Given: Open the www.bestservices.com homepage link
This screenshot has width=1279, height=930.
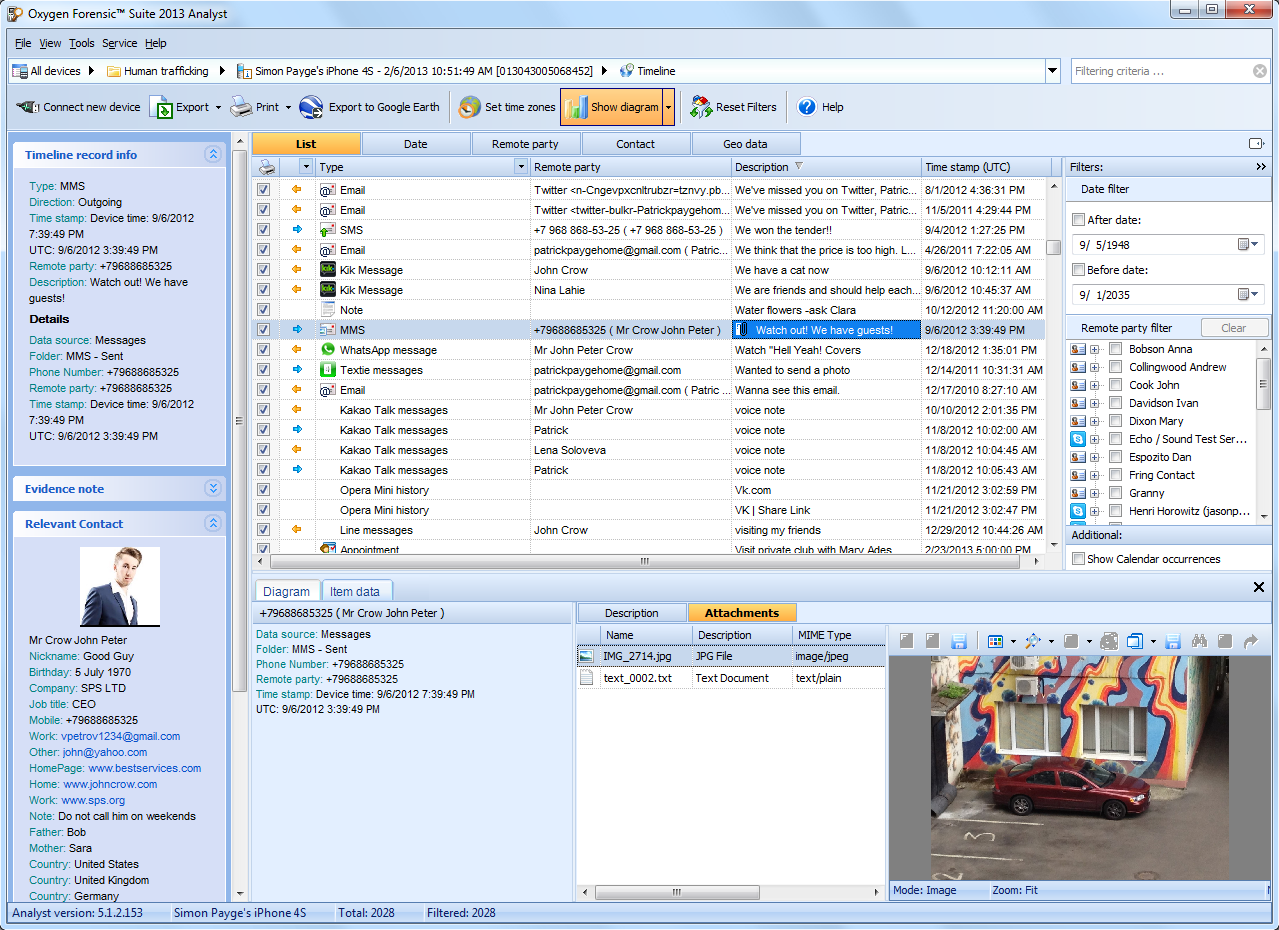Looking at the screenshot, I should click(145, 768).
